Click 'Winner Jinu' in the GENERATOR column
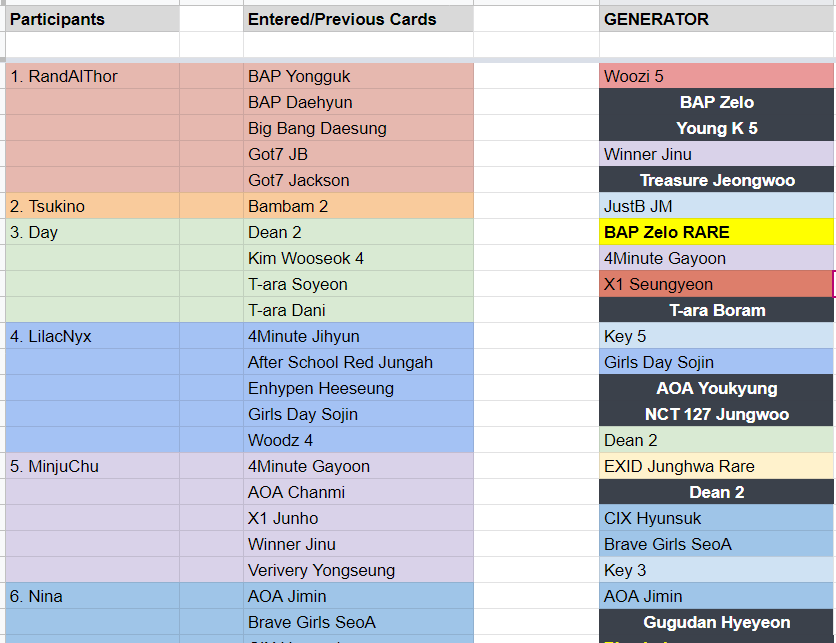 717,154
